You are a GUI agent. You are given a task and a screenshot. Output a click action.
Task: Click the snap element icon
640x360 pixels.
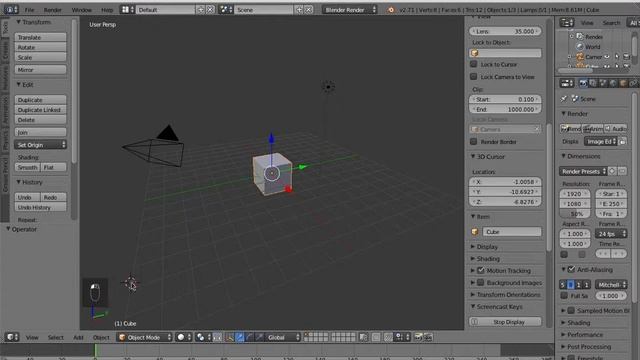tap(402, 337)
